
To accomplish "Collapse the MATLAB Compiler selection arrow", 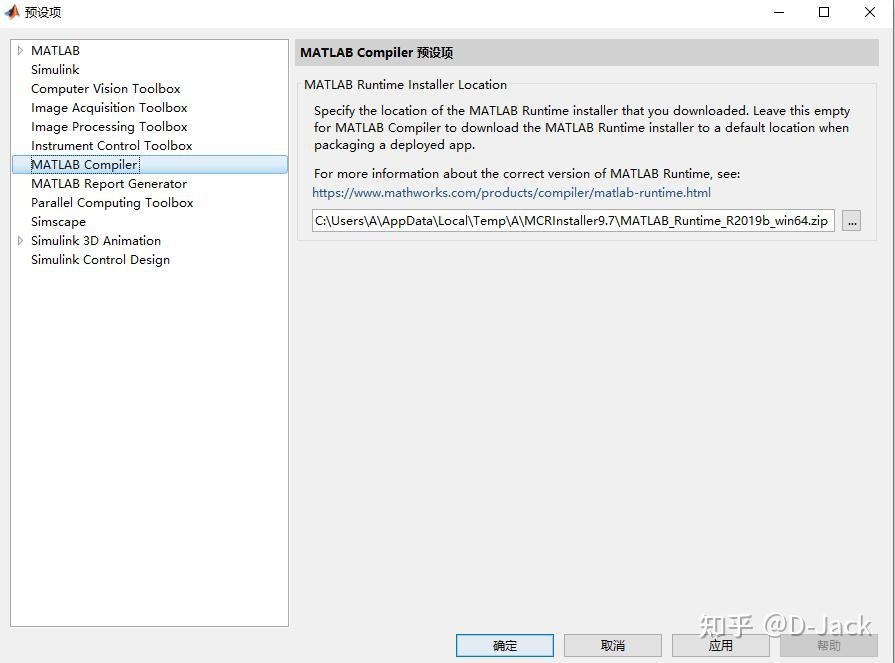I will [20, 164].
